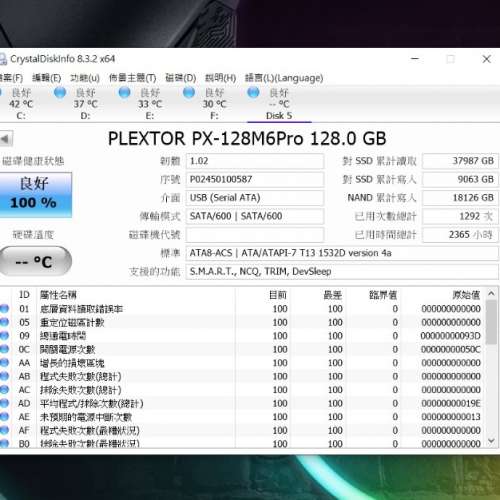Click the status orb for drive D:

(x=60, y=92)
